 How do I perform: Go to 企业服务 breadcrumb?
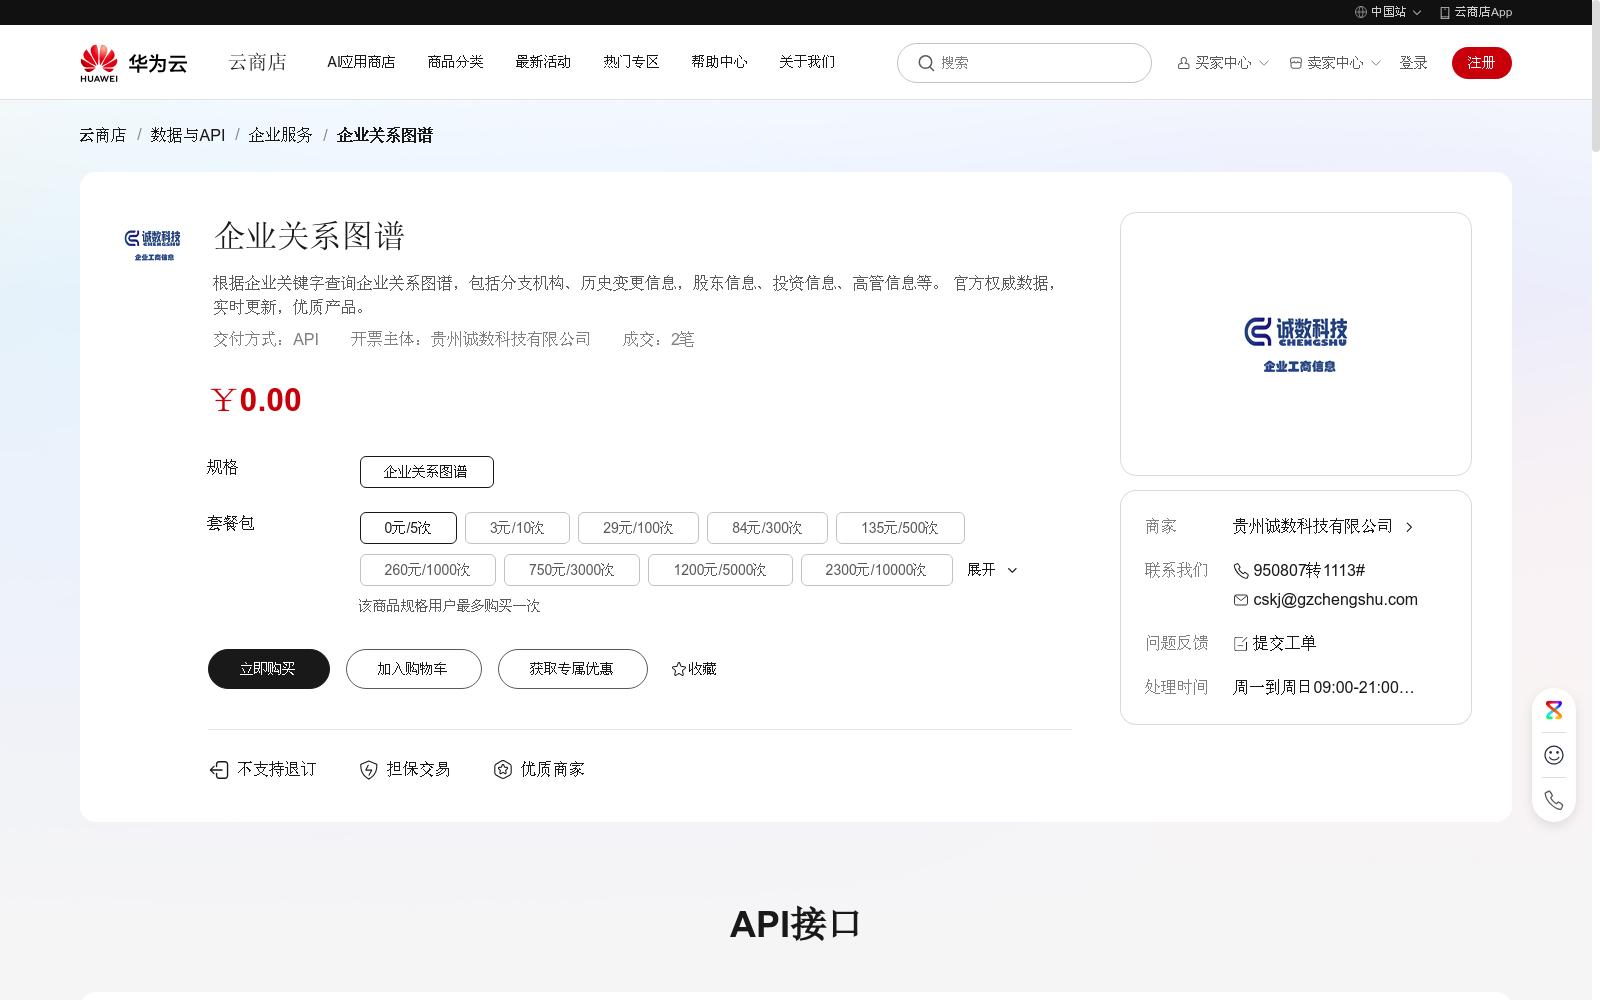click(280, 135)
